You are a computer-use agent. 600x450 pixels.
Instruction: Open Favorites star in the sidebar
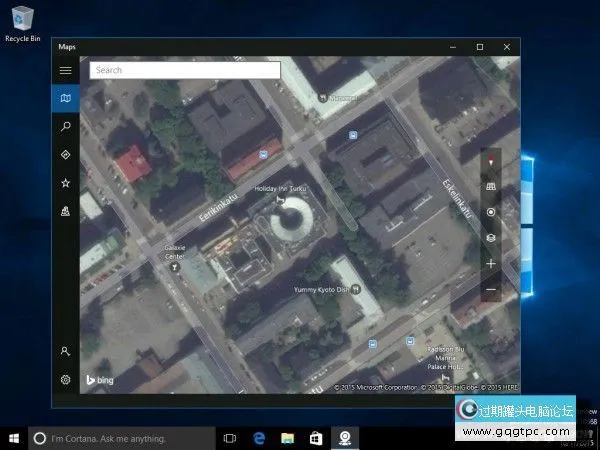(66, 183)
